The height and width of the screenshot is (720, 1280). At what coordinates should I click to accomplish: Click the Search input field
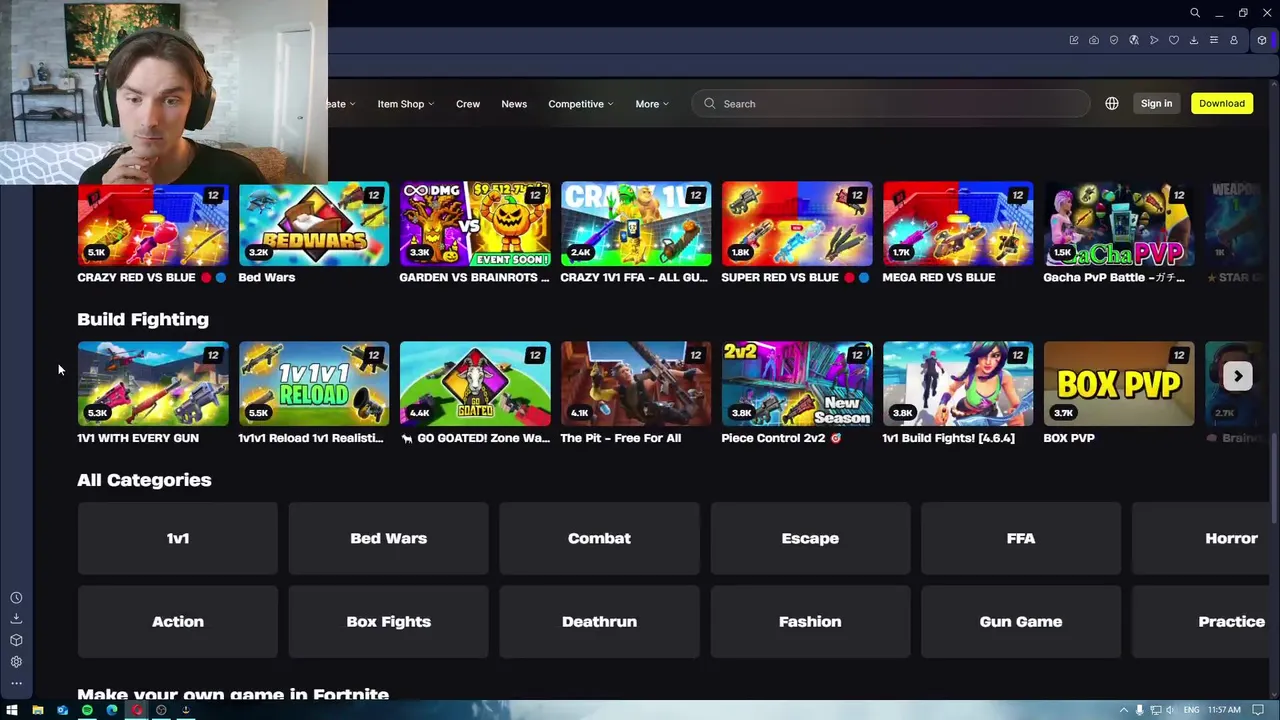coord(890,103)
